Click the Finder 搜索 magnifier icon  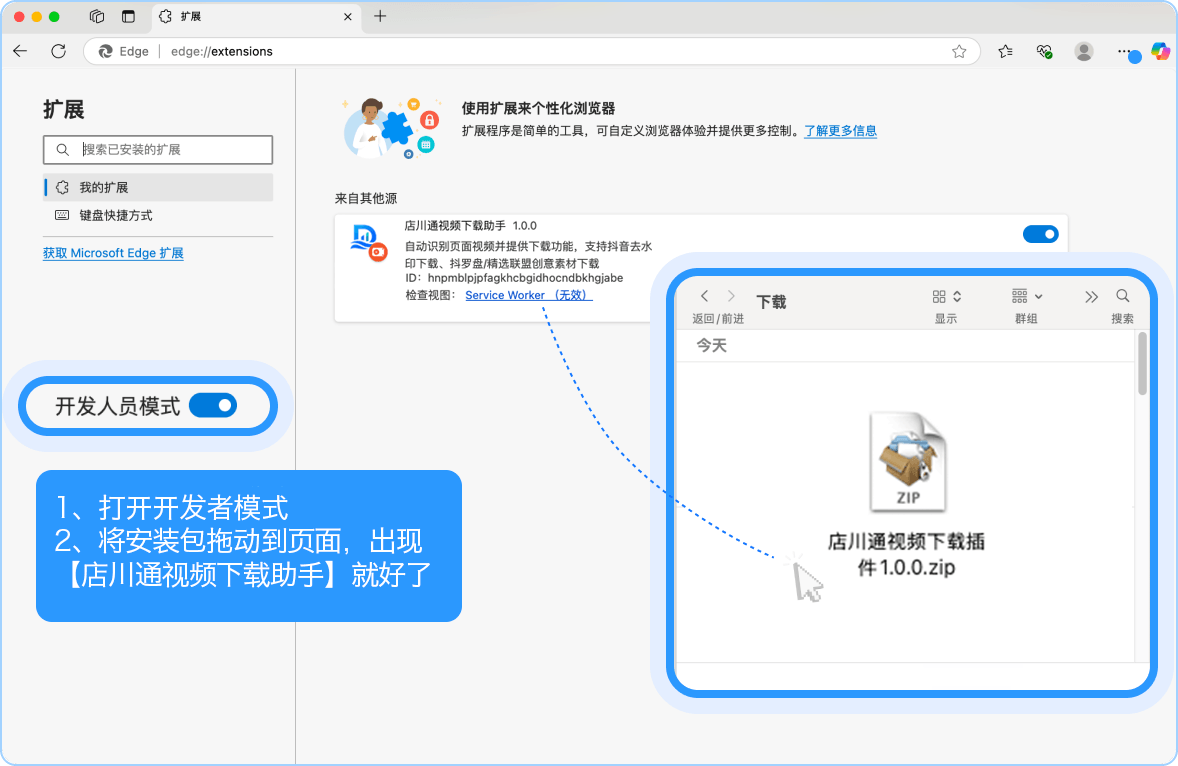[x=1122, y=296]
